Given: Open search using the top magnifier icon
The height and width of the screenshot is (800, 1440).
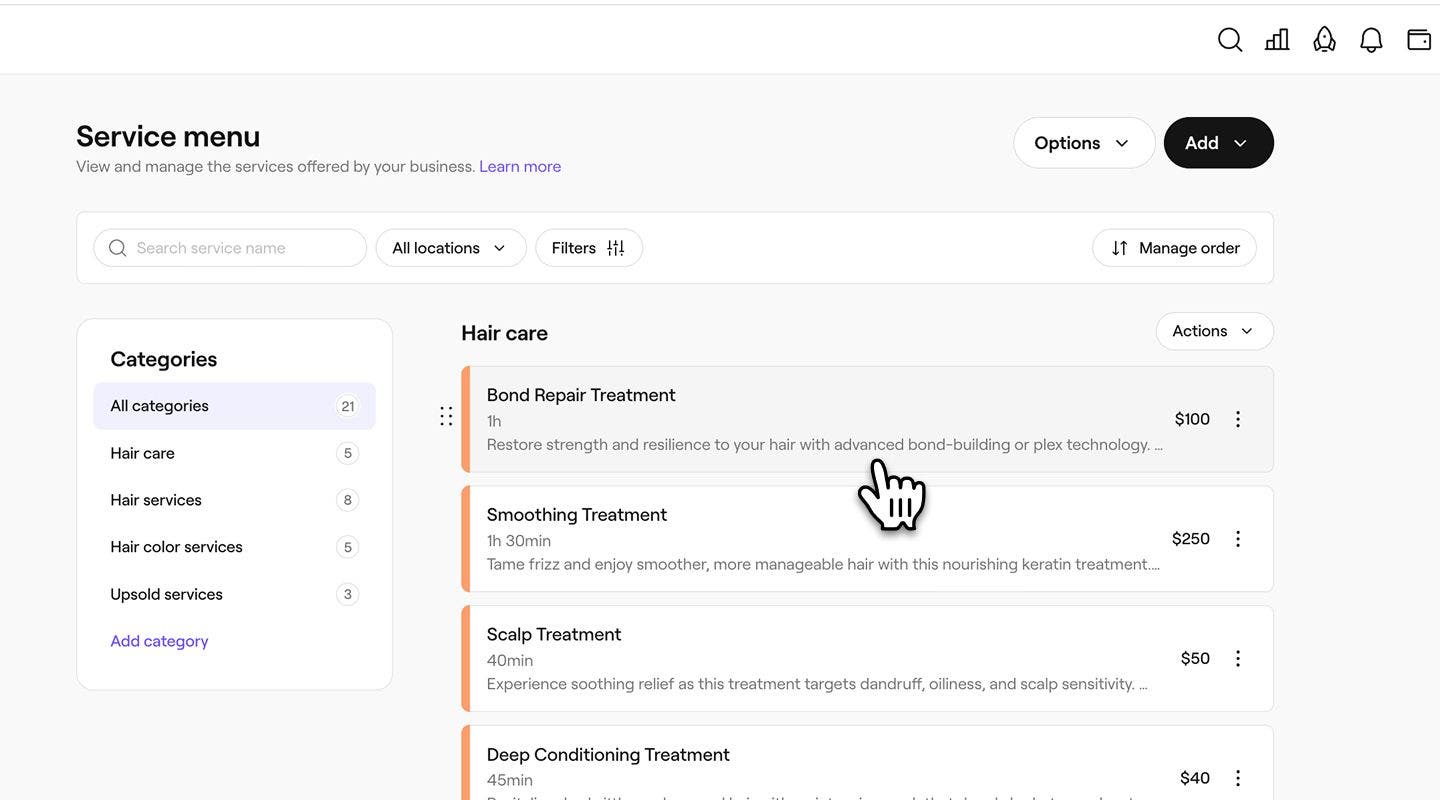Looking at the screenshot, I should (1230, 40).
